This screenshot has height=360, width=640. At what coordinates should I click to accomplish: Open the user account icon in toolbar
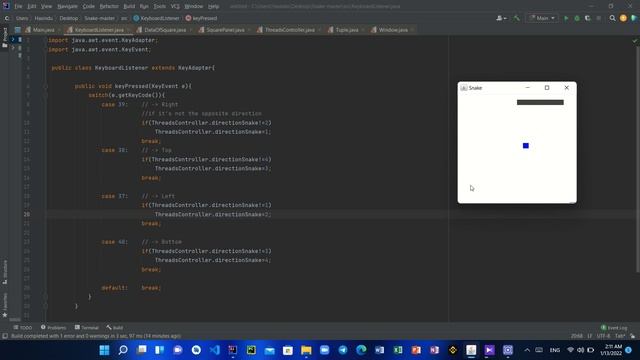click(501, 18)
